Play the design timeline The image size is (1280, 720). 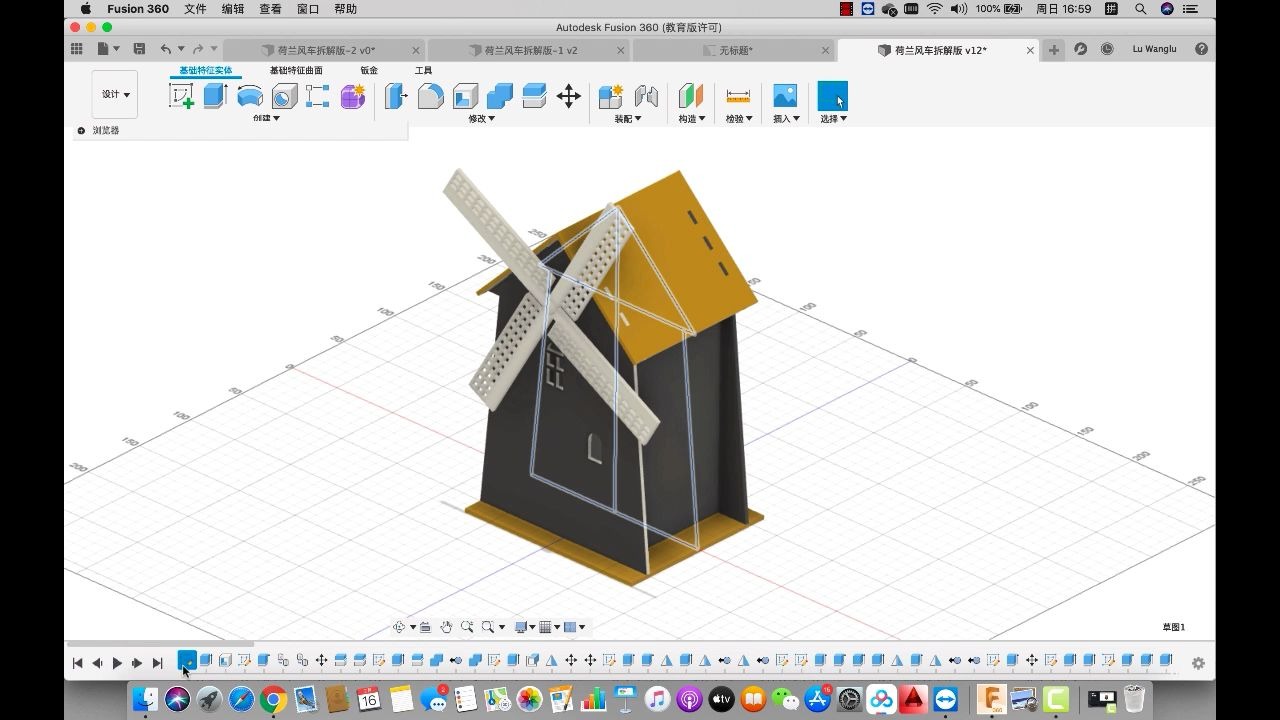(117, 663)
